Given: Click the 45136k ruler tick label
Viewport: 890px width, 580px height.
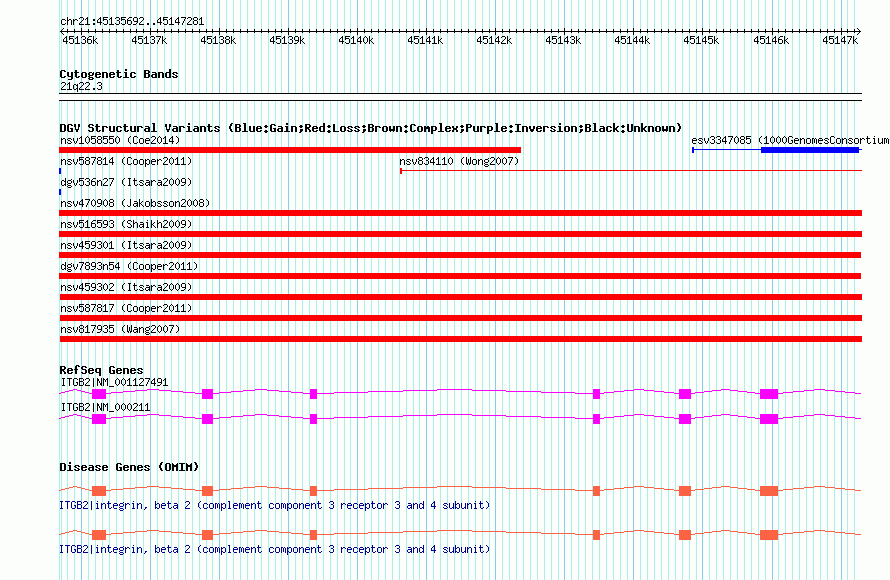Looking at the screenshot, I should coord(80,40).
